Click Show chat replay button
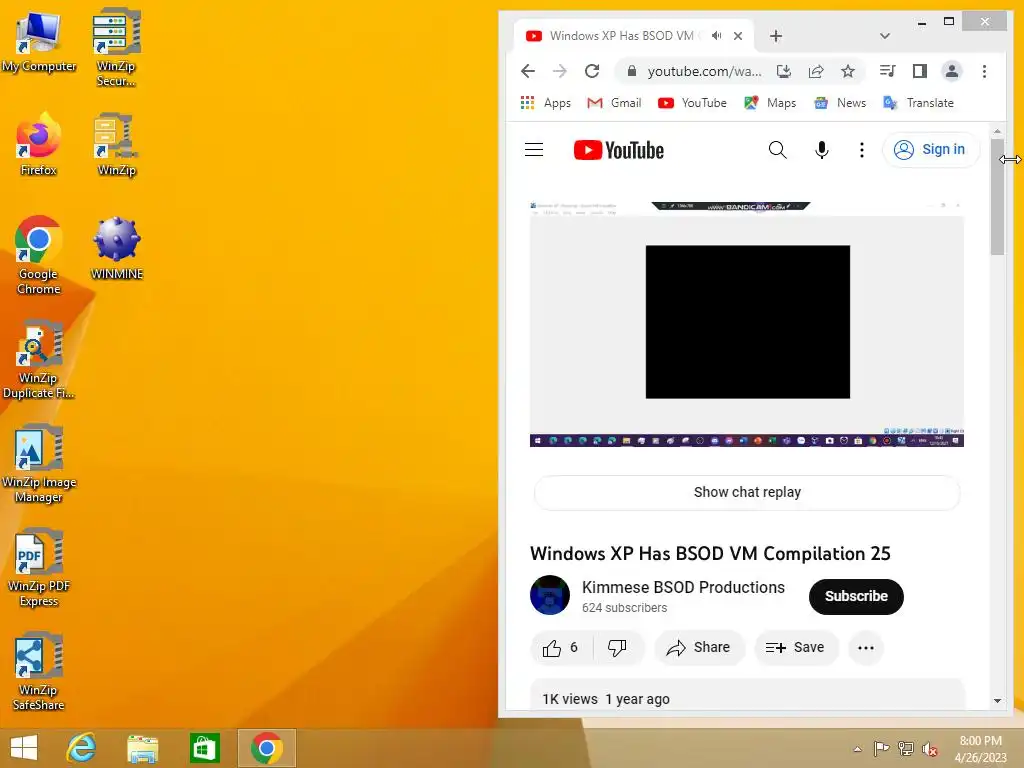The image size is (1024, 768). point(747,492)
